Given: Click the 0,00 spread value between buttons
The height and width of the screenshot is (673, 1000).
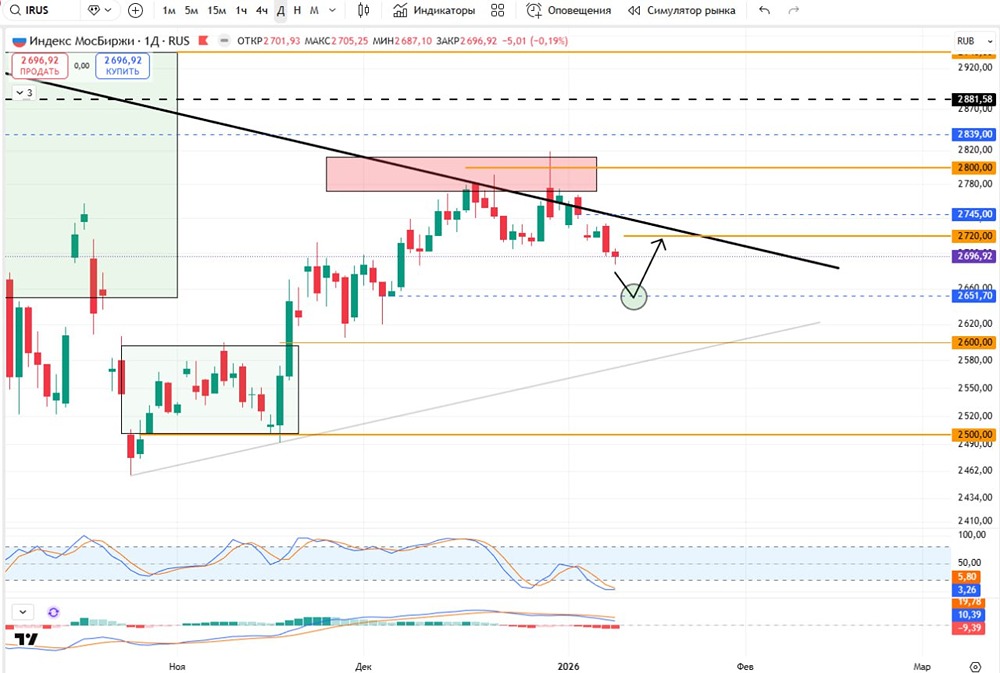Looking at the screenshot, I should pyautogui.click(x=82, y=66).
